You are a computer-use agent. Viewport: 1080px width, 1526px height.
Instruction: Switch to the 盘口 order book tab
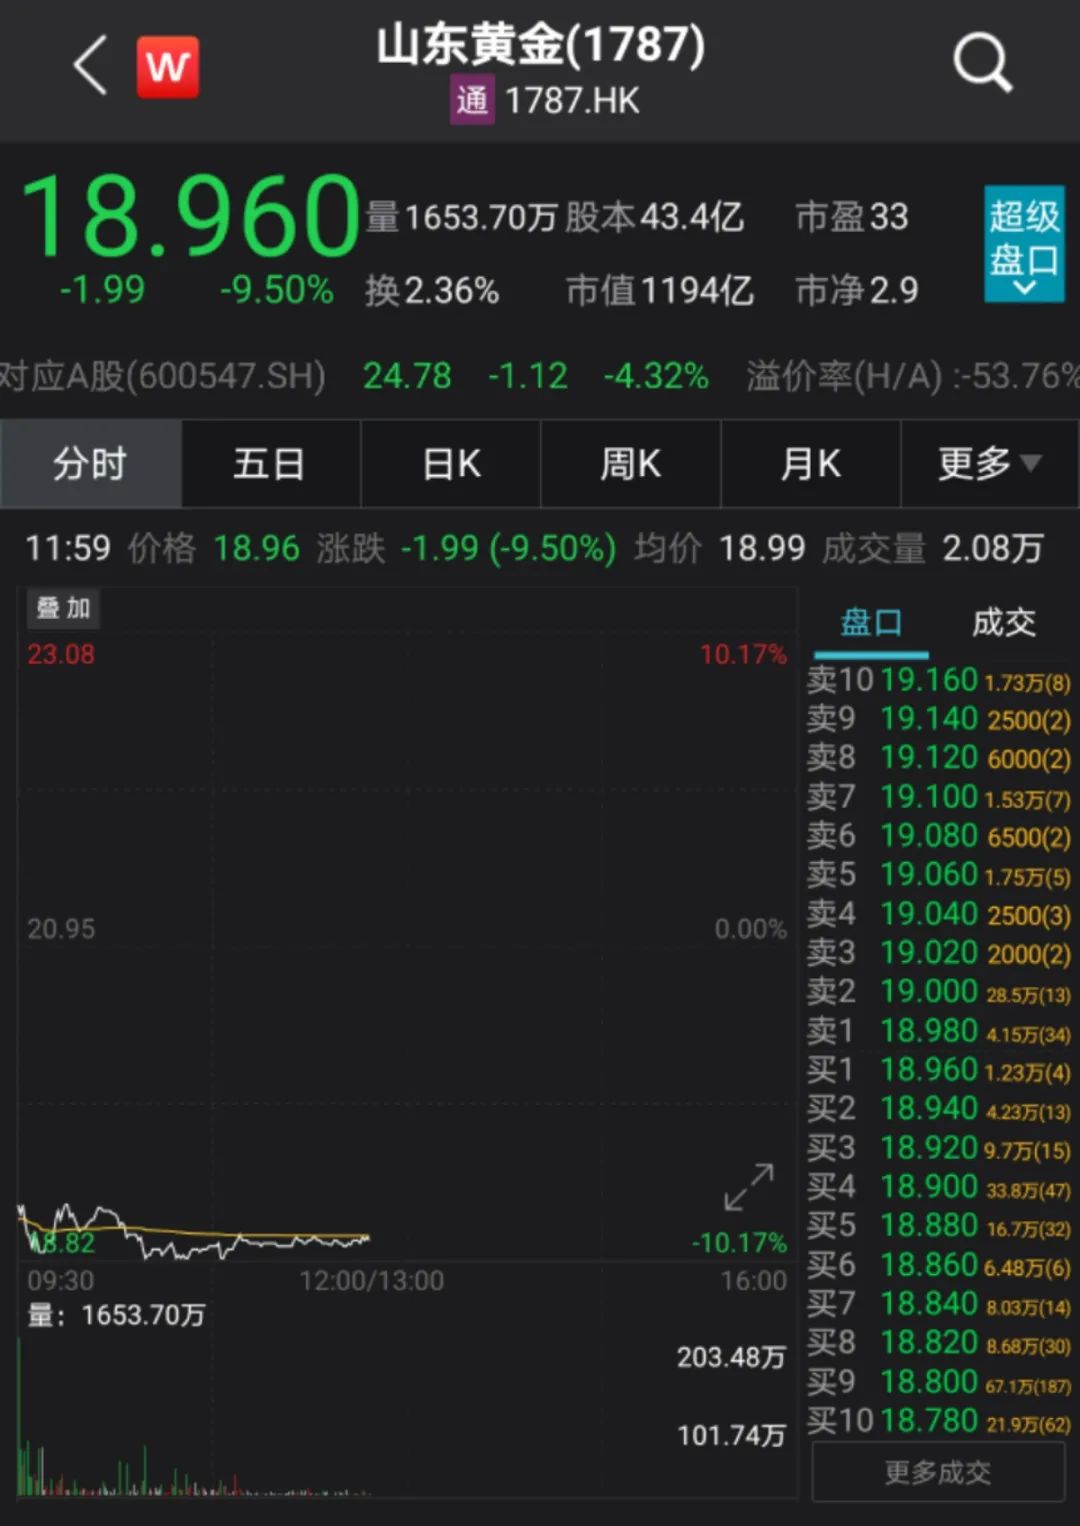pos(872,621)
